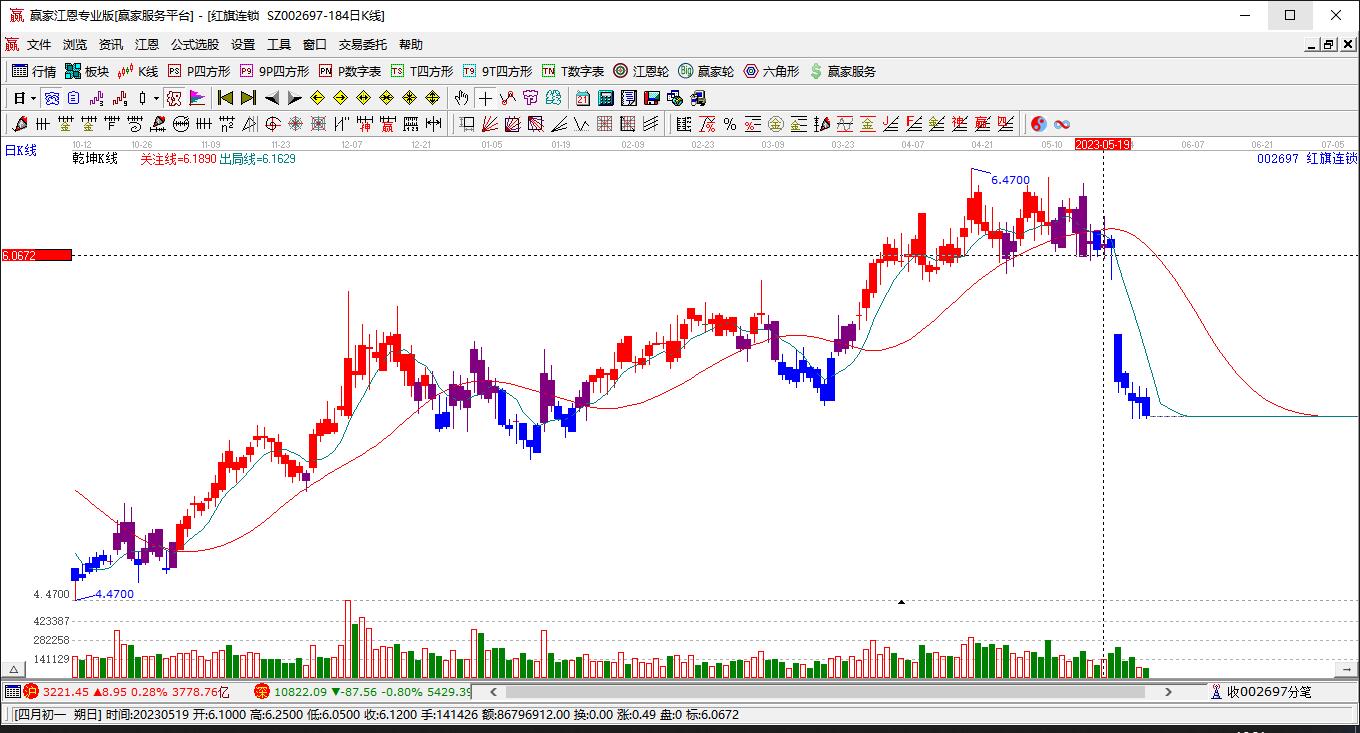This screenshot has width=1360, height=733.
Task: Open the P数字表 tool
Action: [350, 71]
